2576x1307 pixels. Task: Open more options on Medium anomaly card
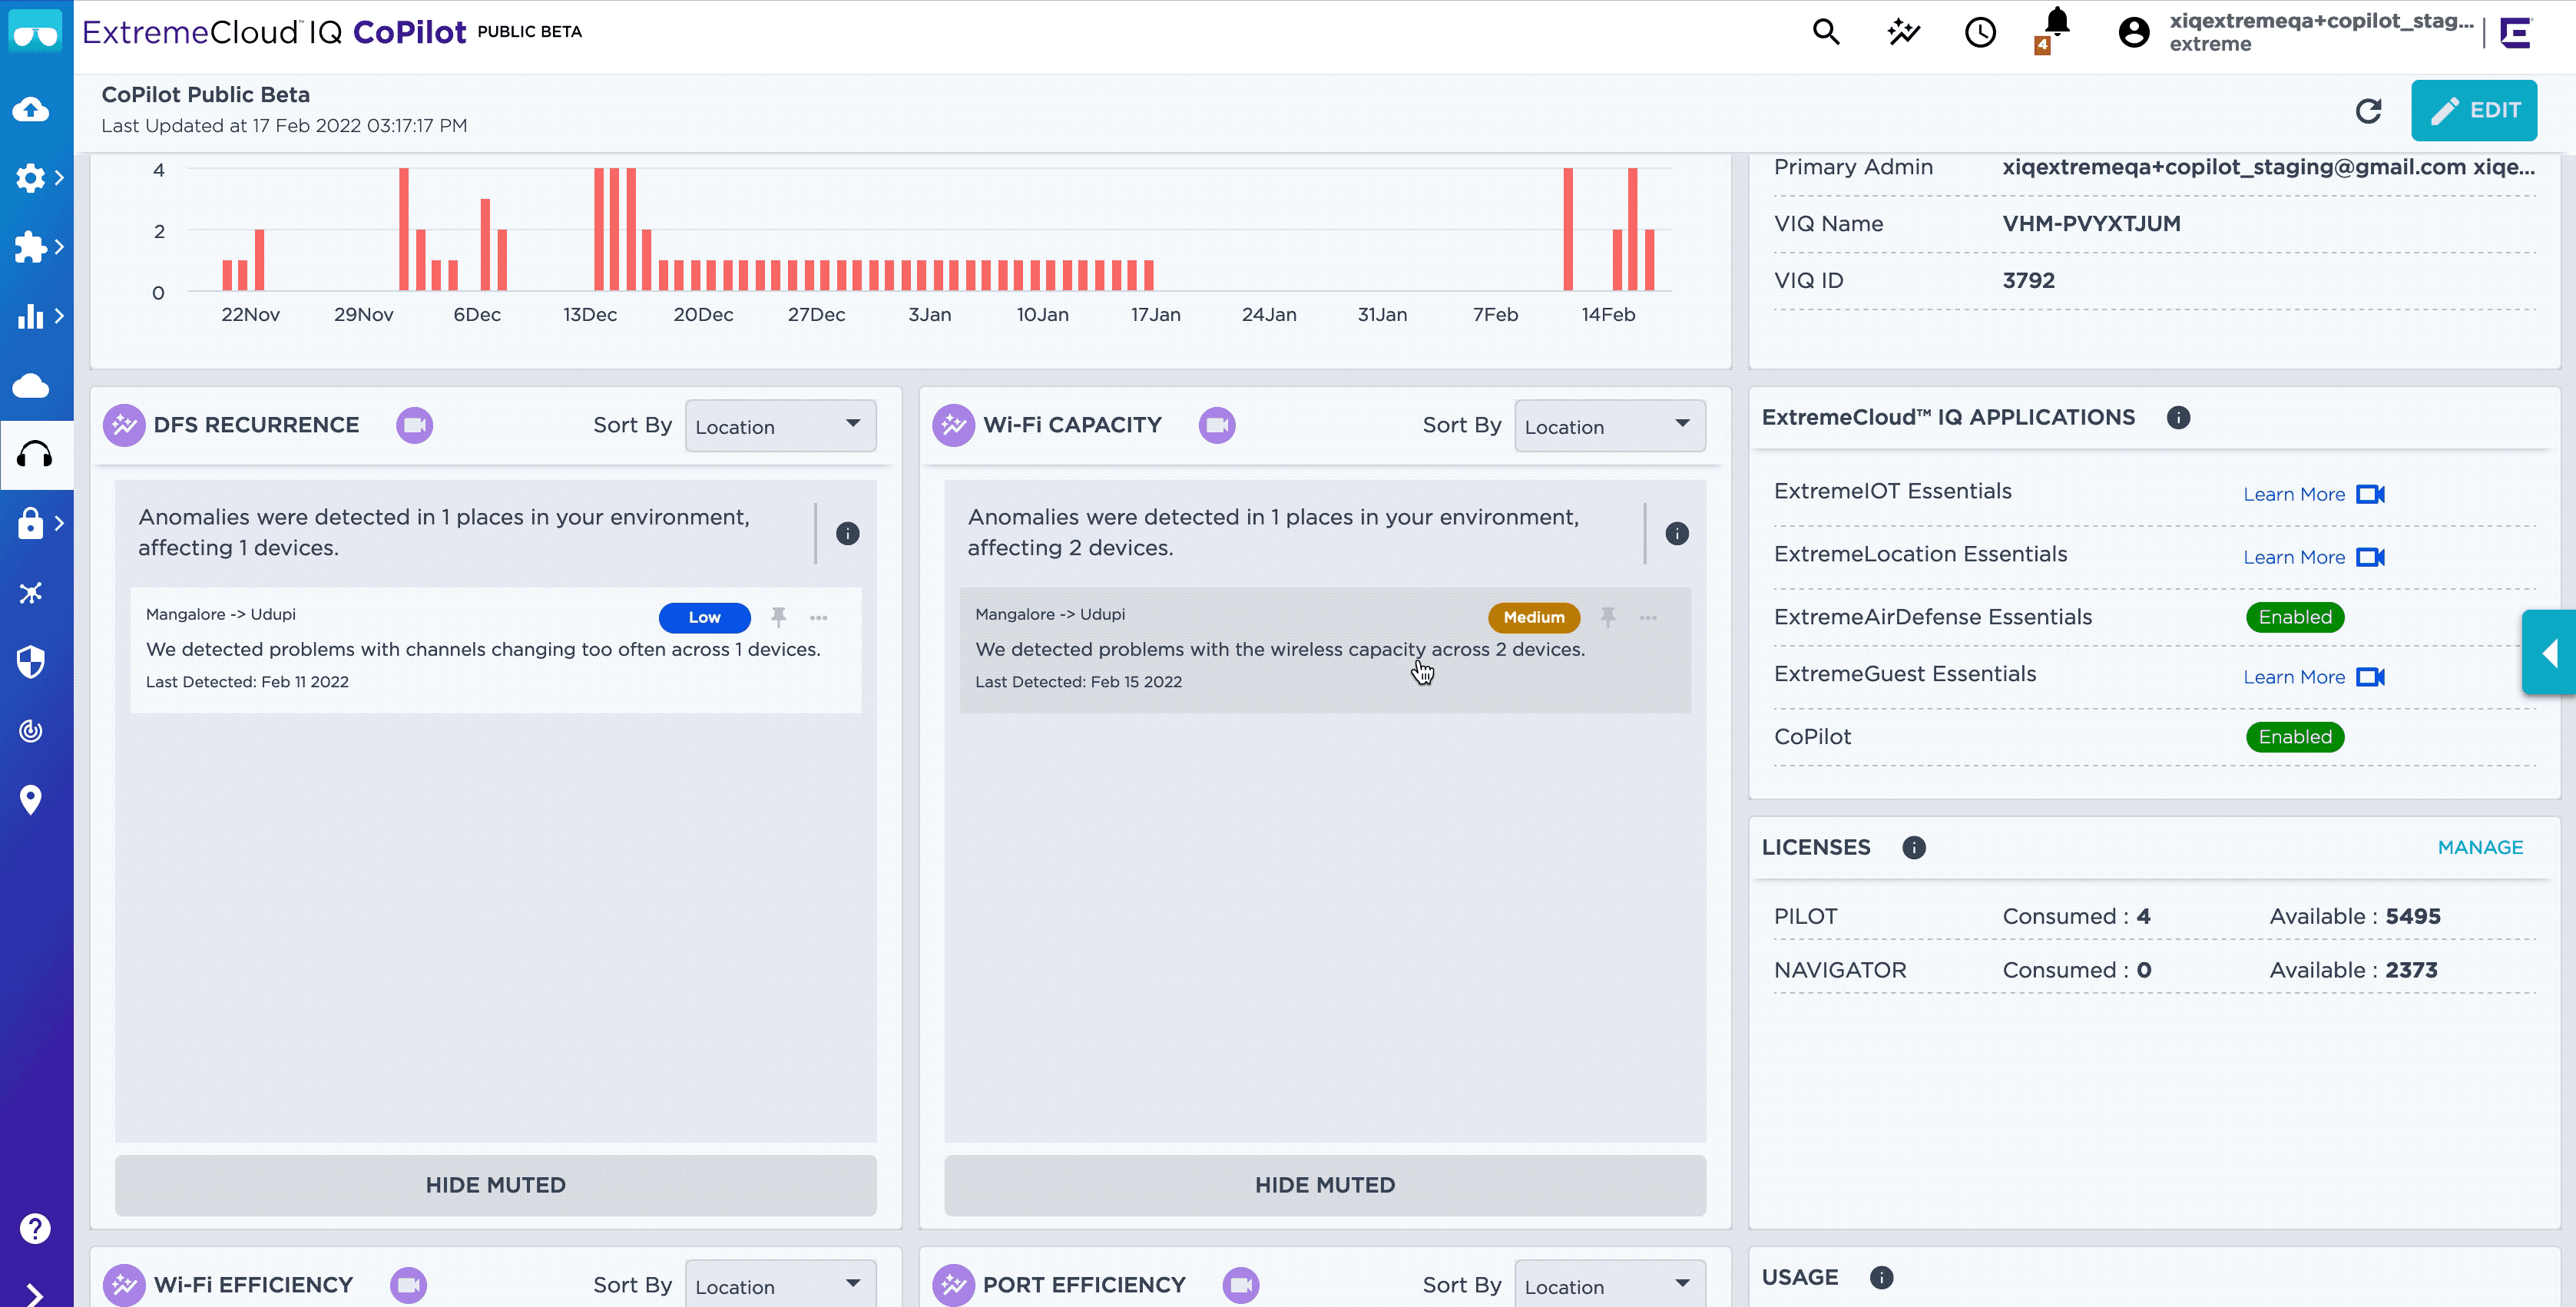(x=1648, y=618)
